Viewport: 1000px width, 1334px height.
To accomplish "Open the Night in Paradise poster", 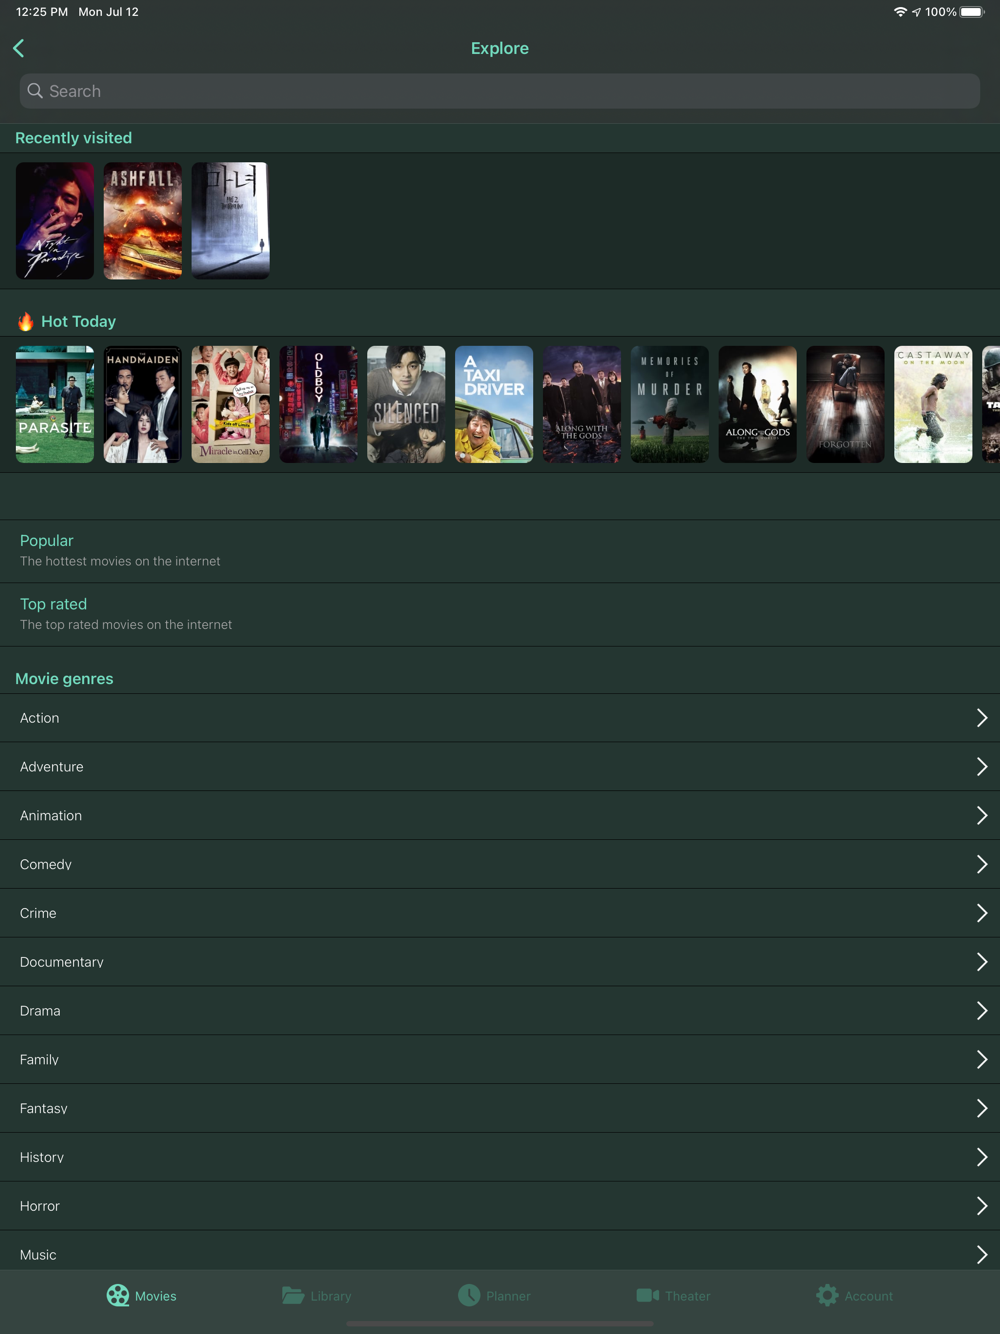I will click(x=55, y=221).
